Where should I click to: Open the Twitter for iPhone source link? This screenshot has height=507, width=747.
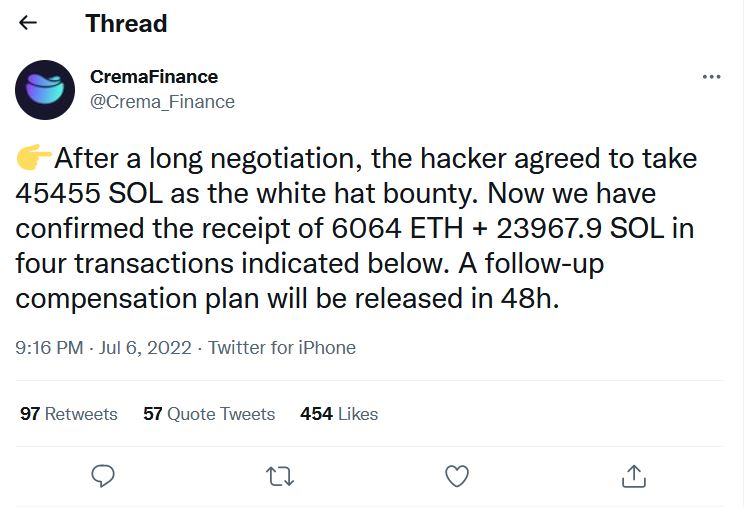pos(282,348)
